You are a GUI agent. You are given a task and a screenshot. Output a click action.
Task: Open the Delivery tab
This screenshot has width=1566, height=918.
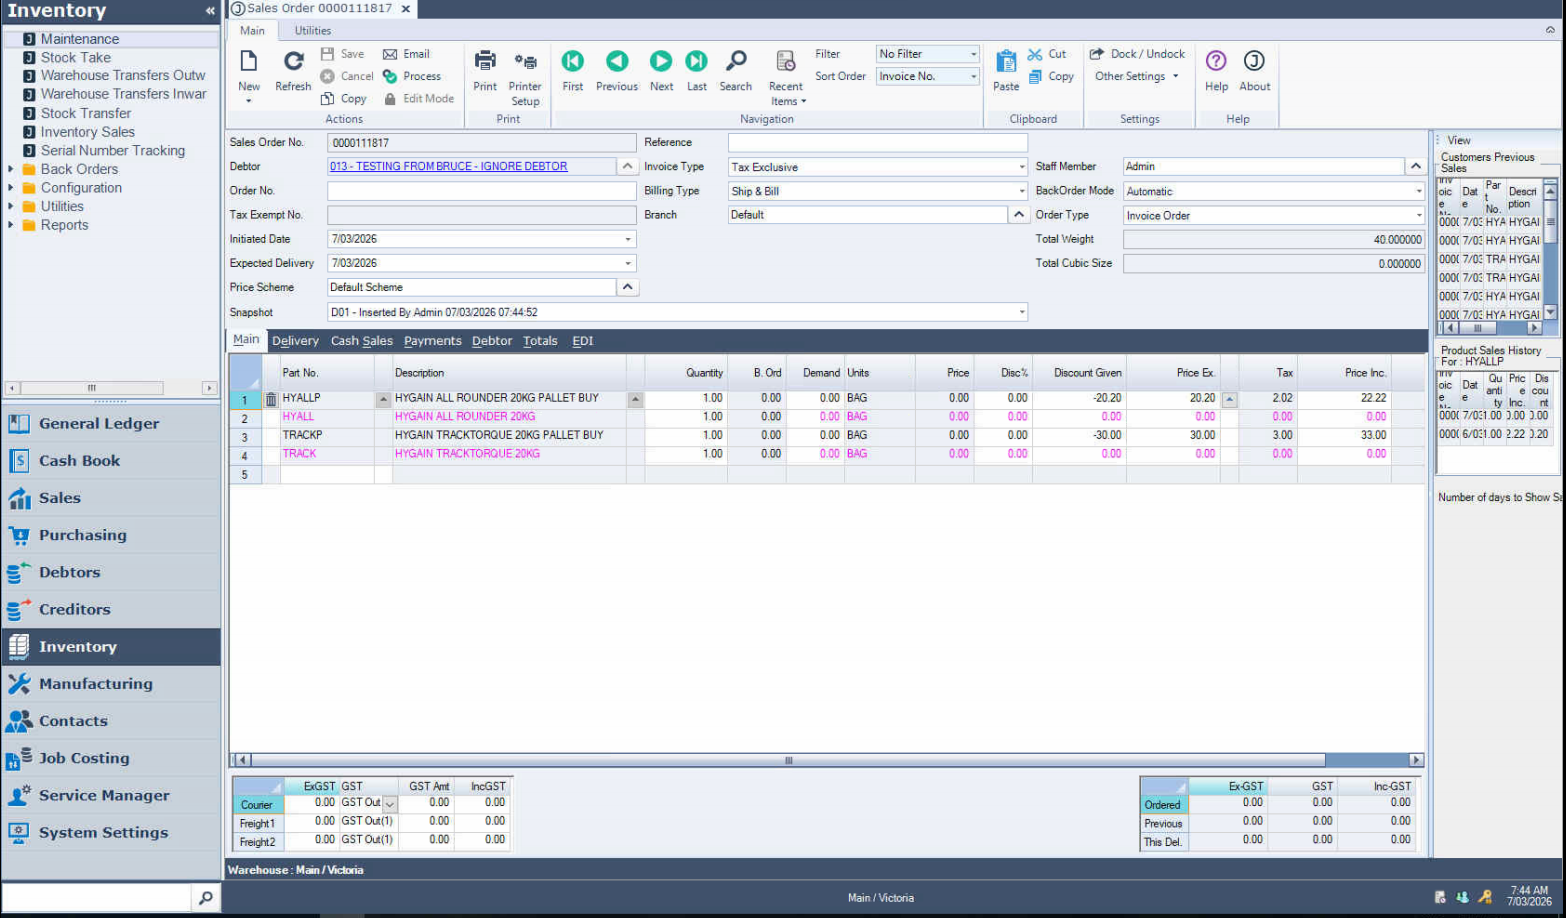pyautogui.click(x=295, y=341)
